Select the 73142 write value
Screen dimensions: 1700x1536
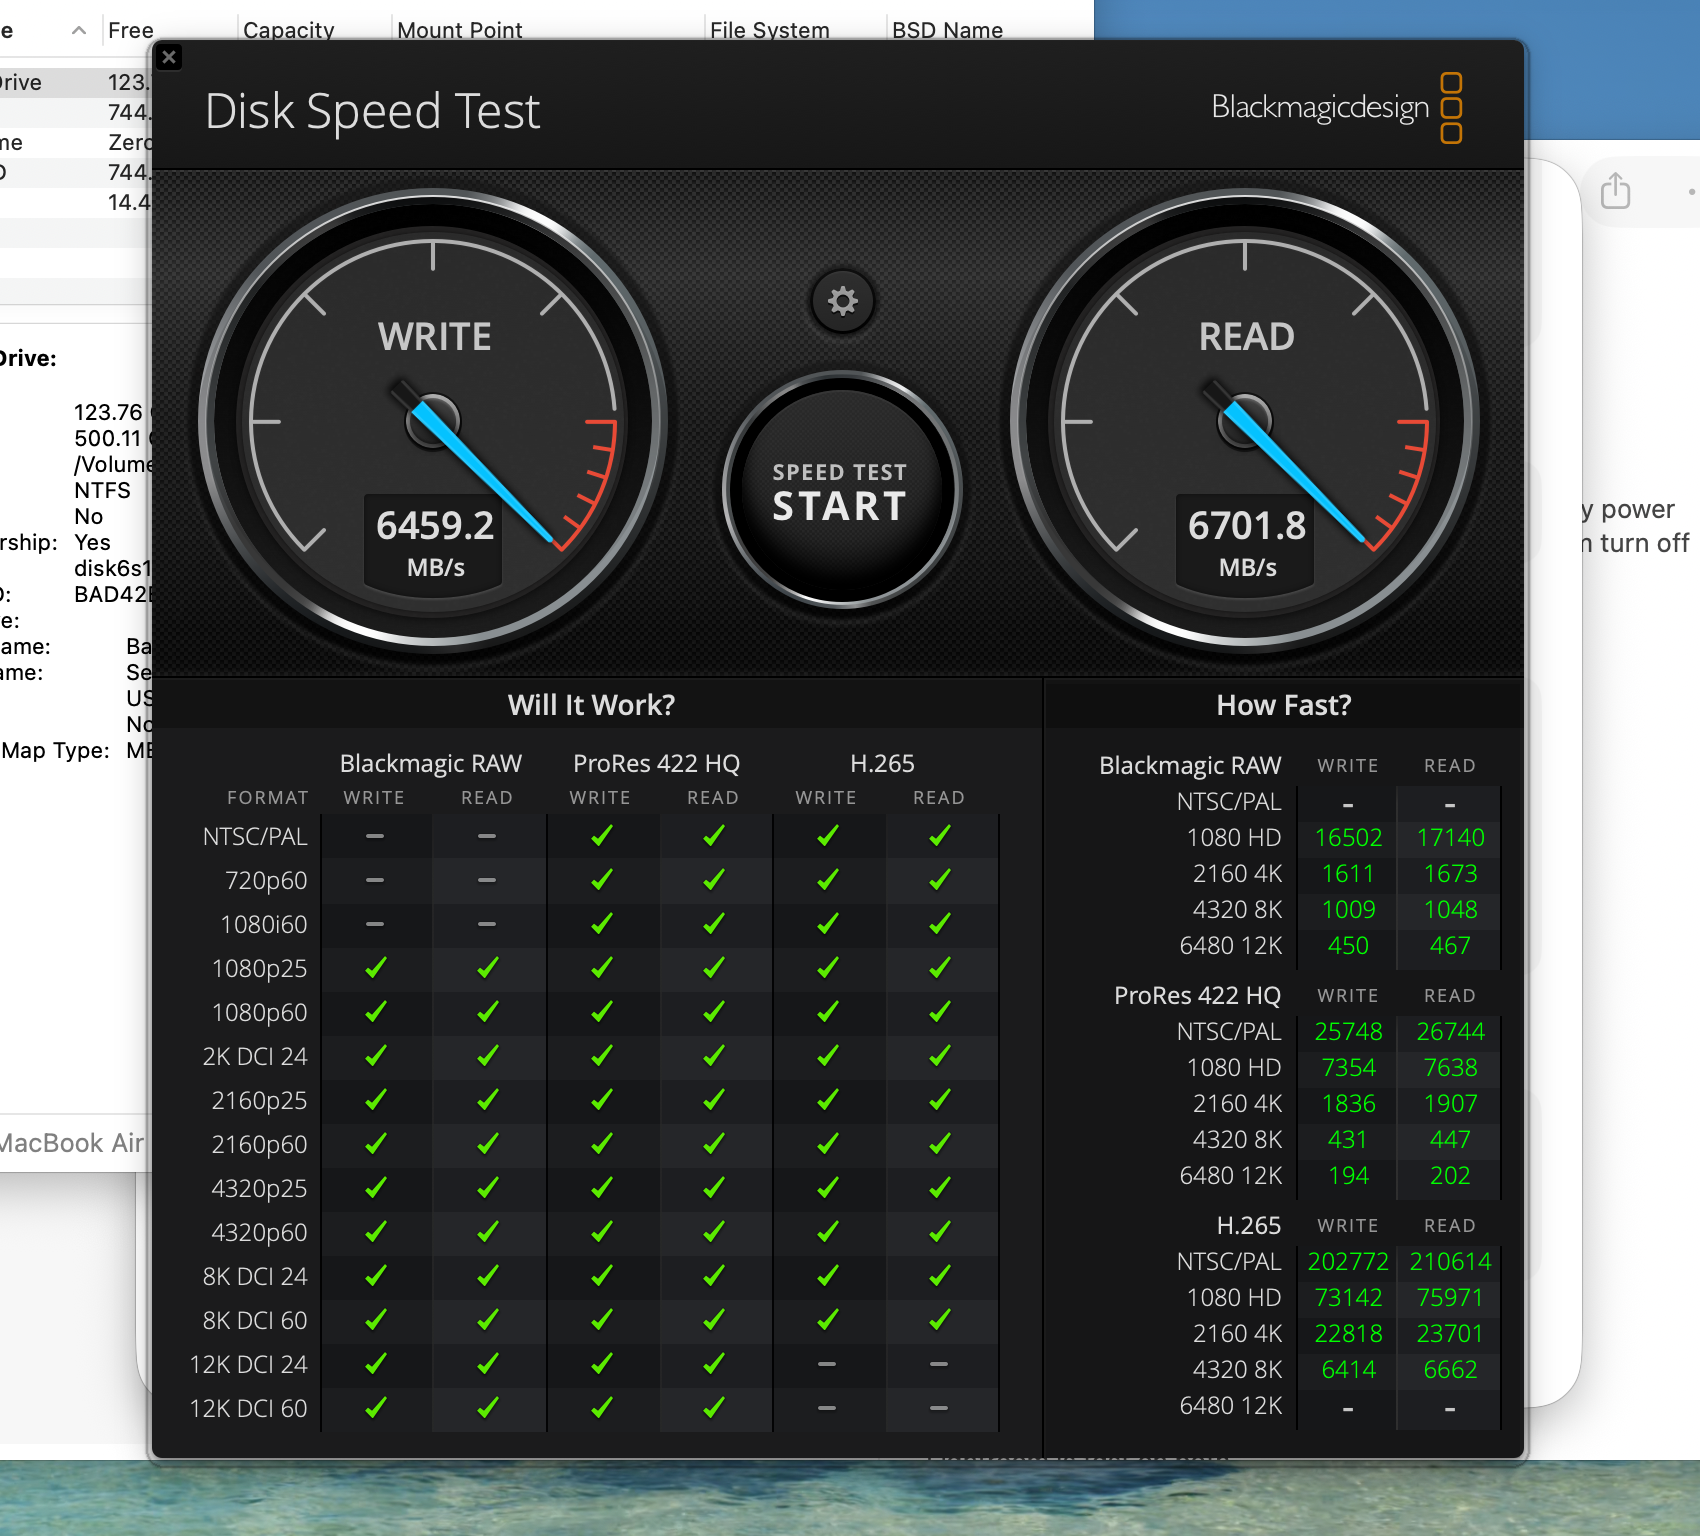coord(1348,1298)
